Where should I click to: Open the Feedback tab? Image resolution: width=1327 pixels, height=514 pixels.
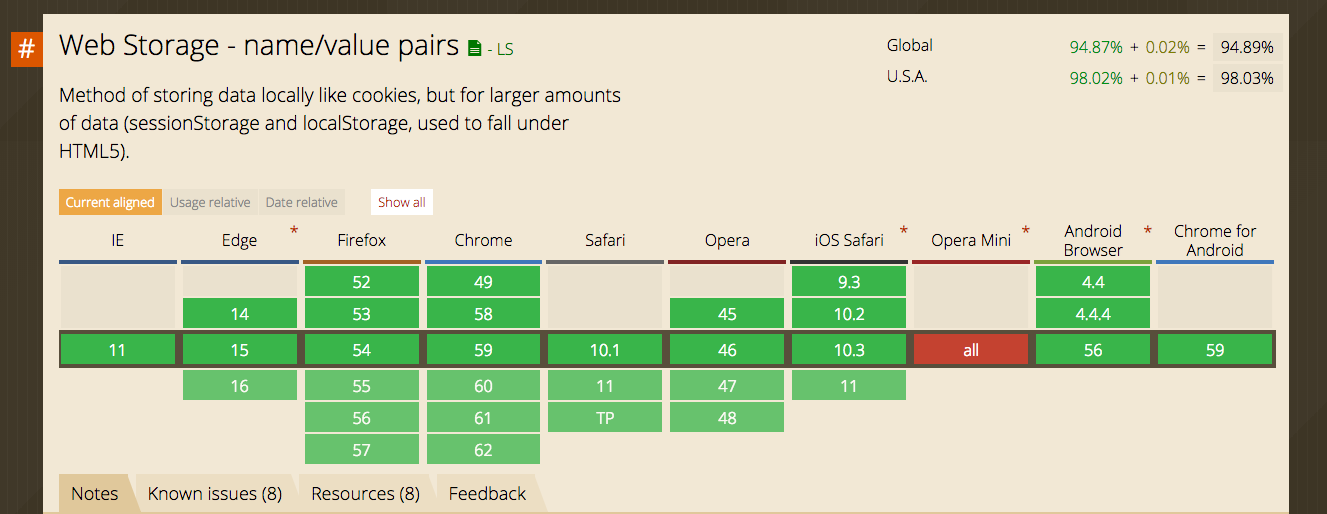click(x=487, y=493)
